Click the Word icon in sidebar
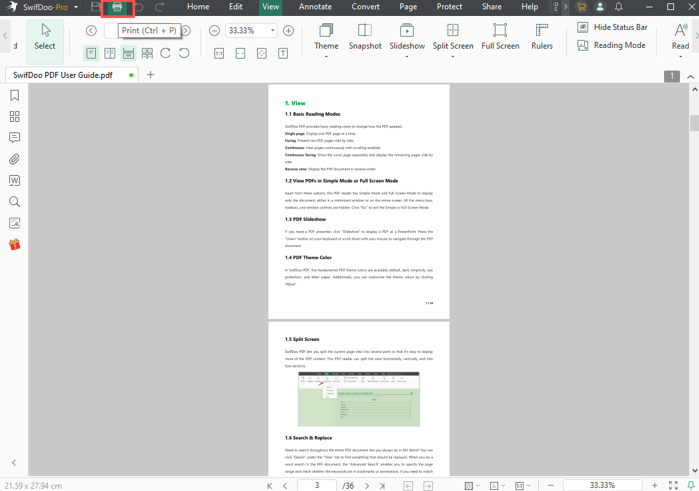The image size is (699, 491). click(x=15, y=181)
